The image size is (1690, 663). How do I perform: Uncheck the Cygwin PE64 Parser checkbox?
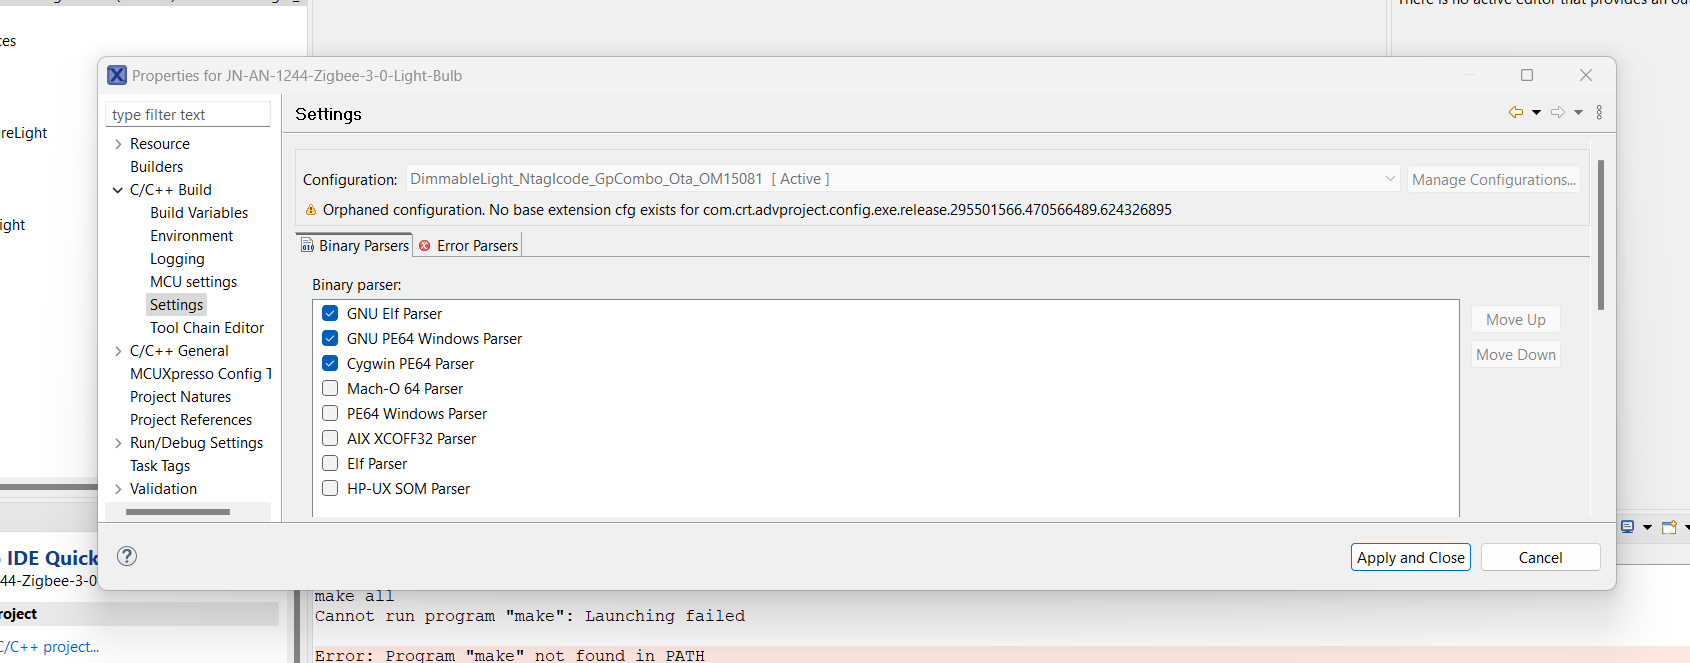tap(330, 363)
